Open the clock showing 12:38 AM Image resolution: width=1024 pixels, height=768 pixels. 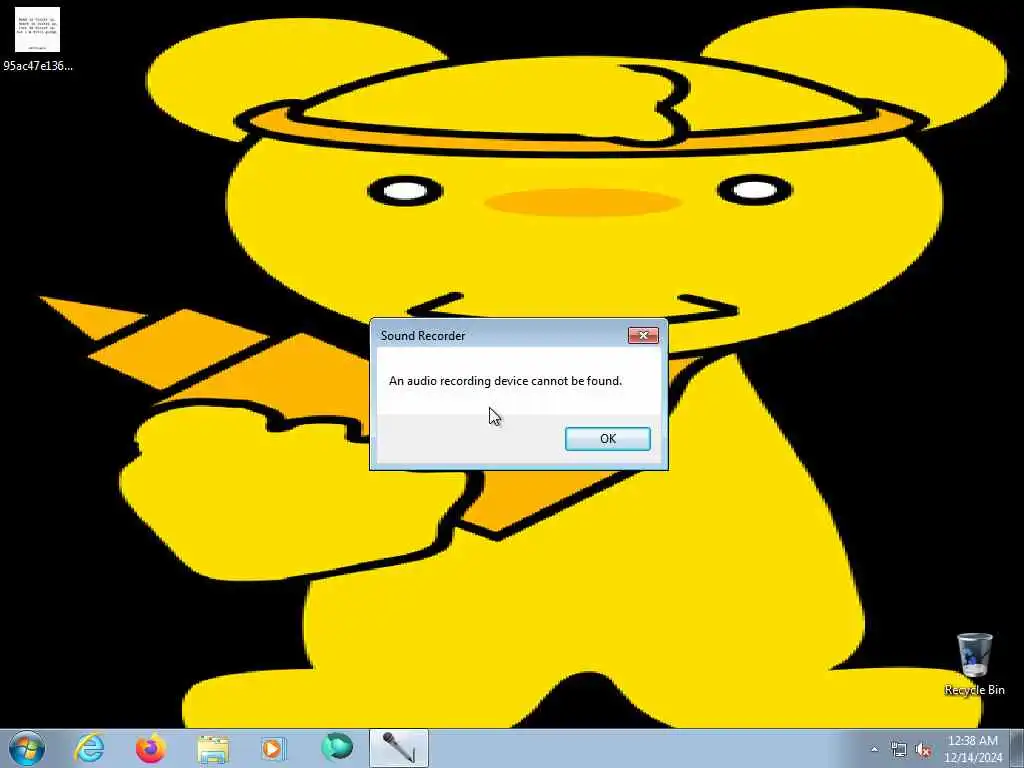coord(973,749)
